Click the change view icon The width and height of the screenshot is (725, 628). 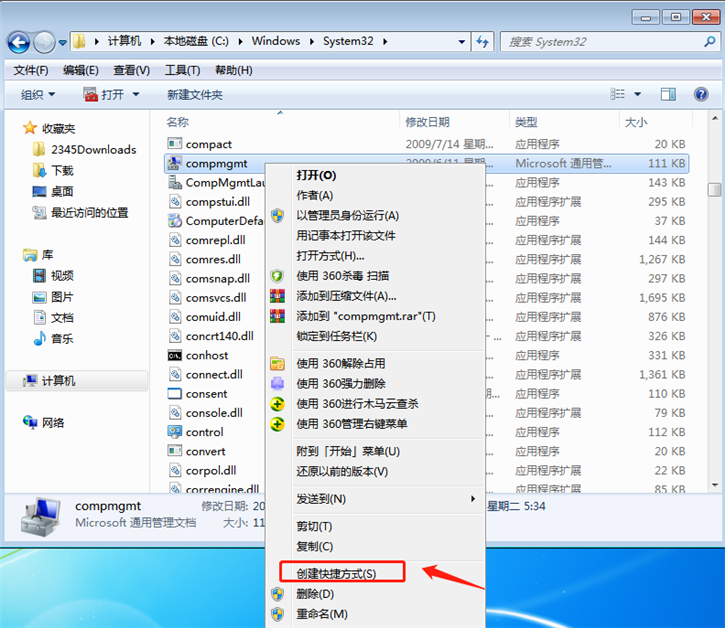617,94
